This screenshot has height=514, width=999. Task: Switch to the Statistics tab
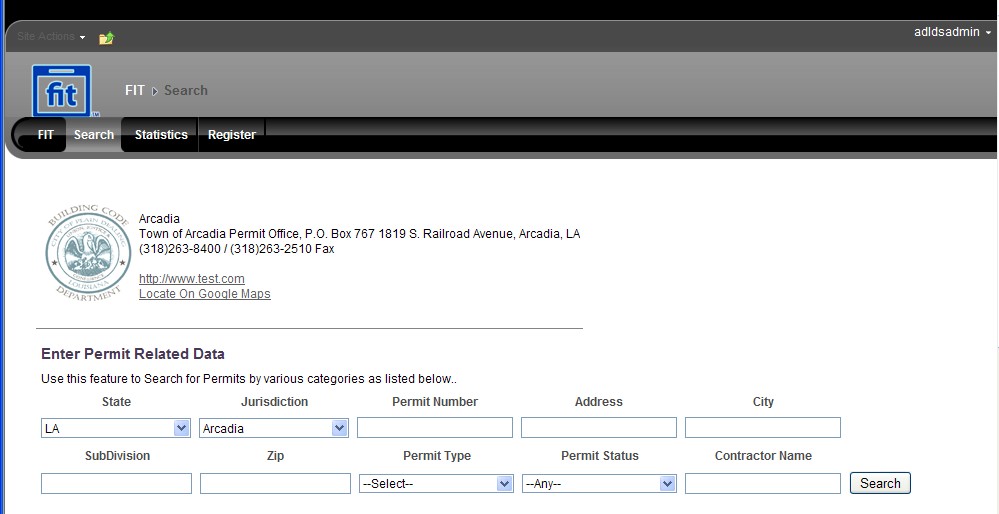pyautogui.click(x=161, y=135)
